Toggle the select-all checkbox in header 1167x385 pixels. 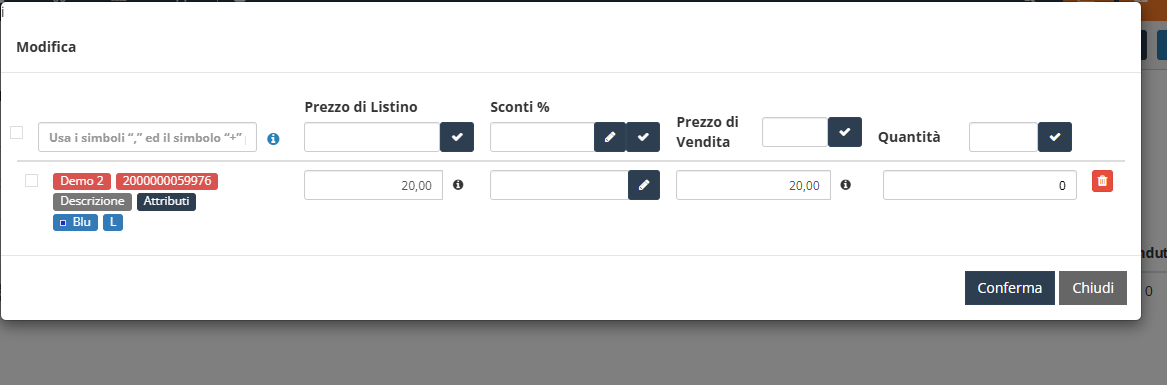[16, 133]
